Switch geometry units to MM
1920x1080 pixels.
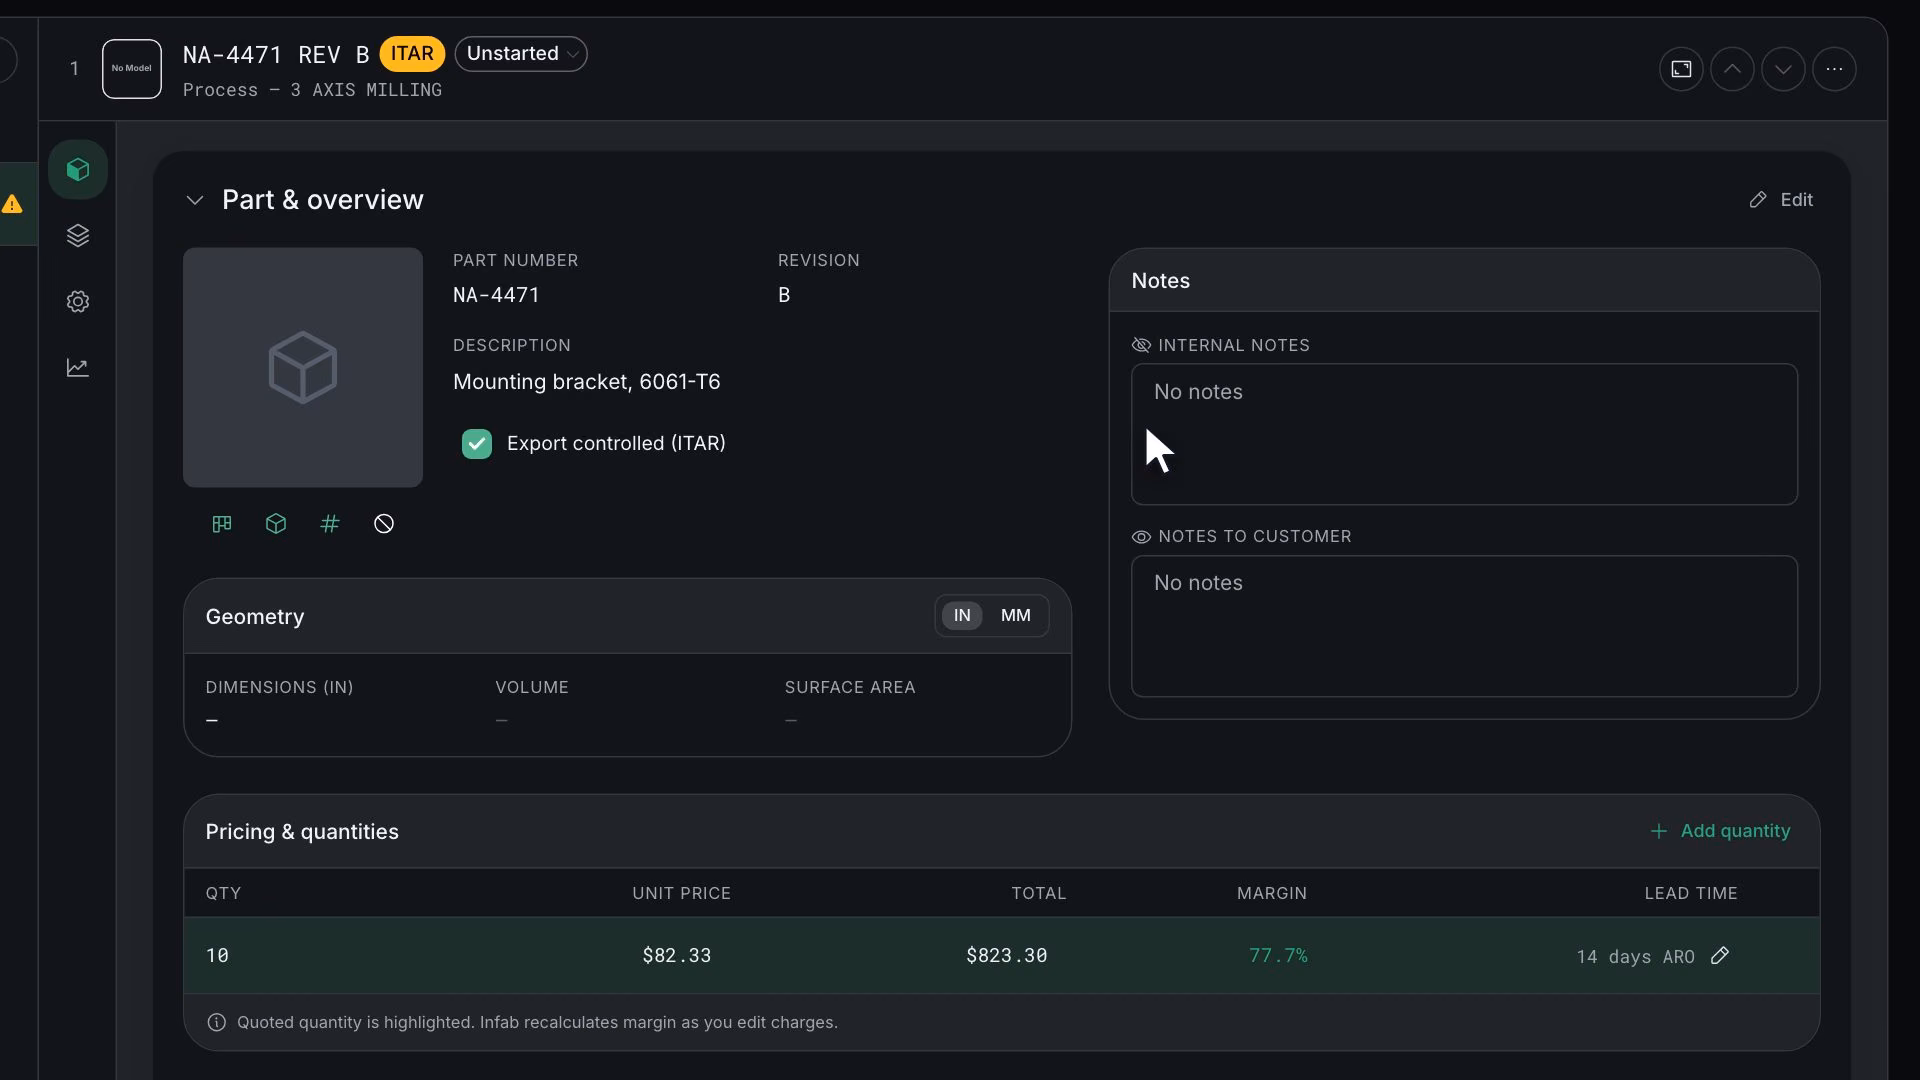(x=1016, y=616)
